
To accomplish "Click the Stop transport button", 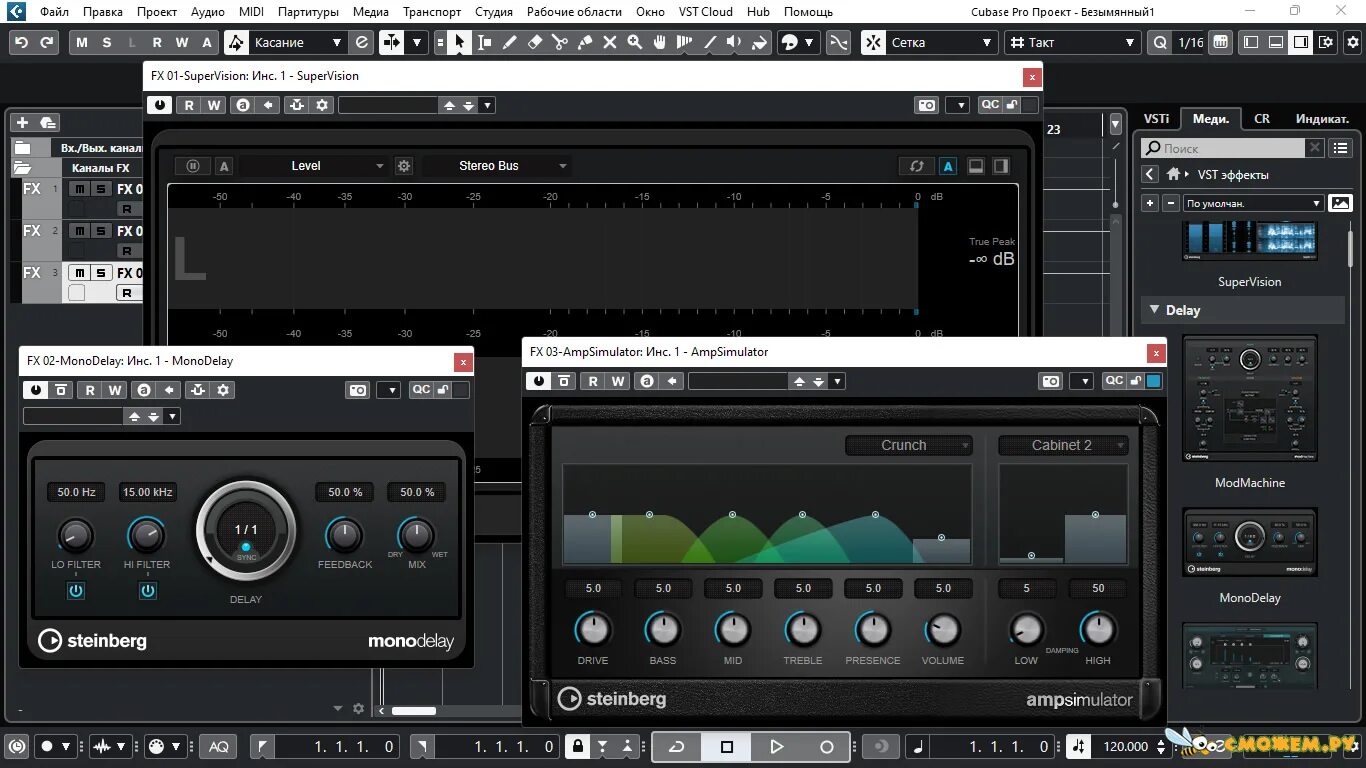I will 727,746.
